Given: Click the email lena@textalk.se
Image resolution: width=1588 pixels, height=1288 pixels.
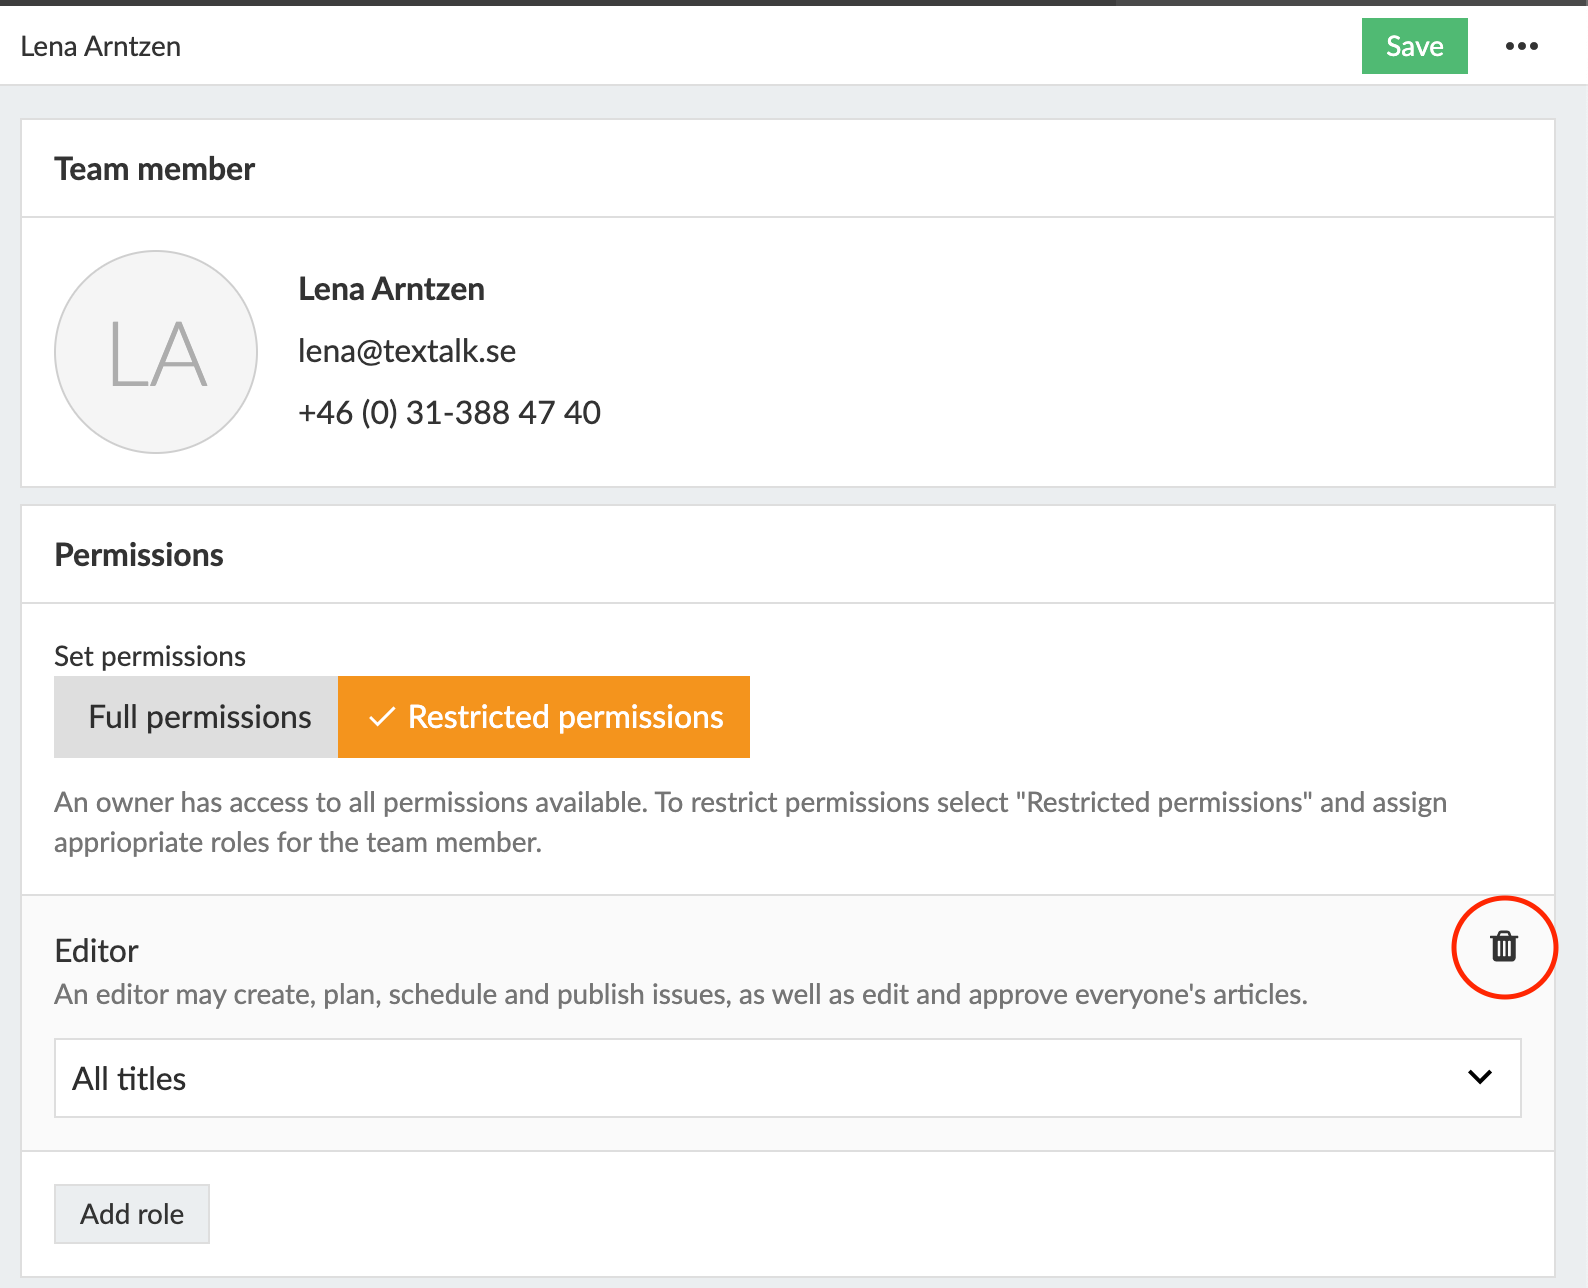Looking at the screenshot, I should tap(407, 351).
